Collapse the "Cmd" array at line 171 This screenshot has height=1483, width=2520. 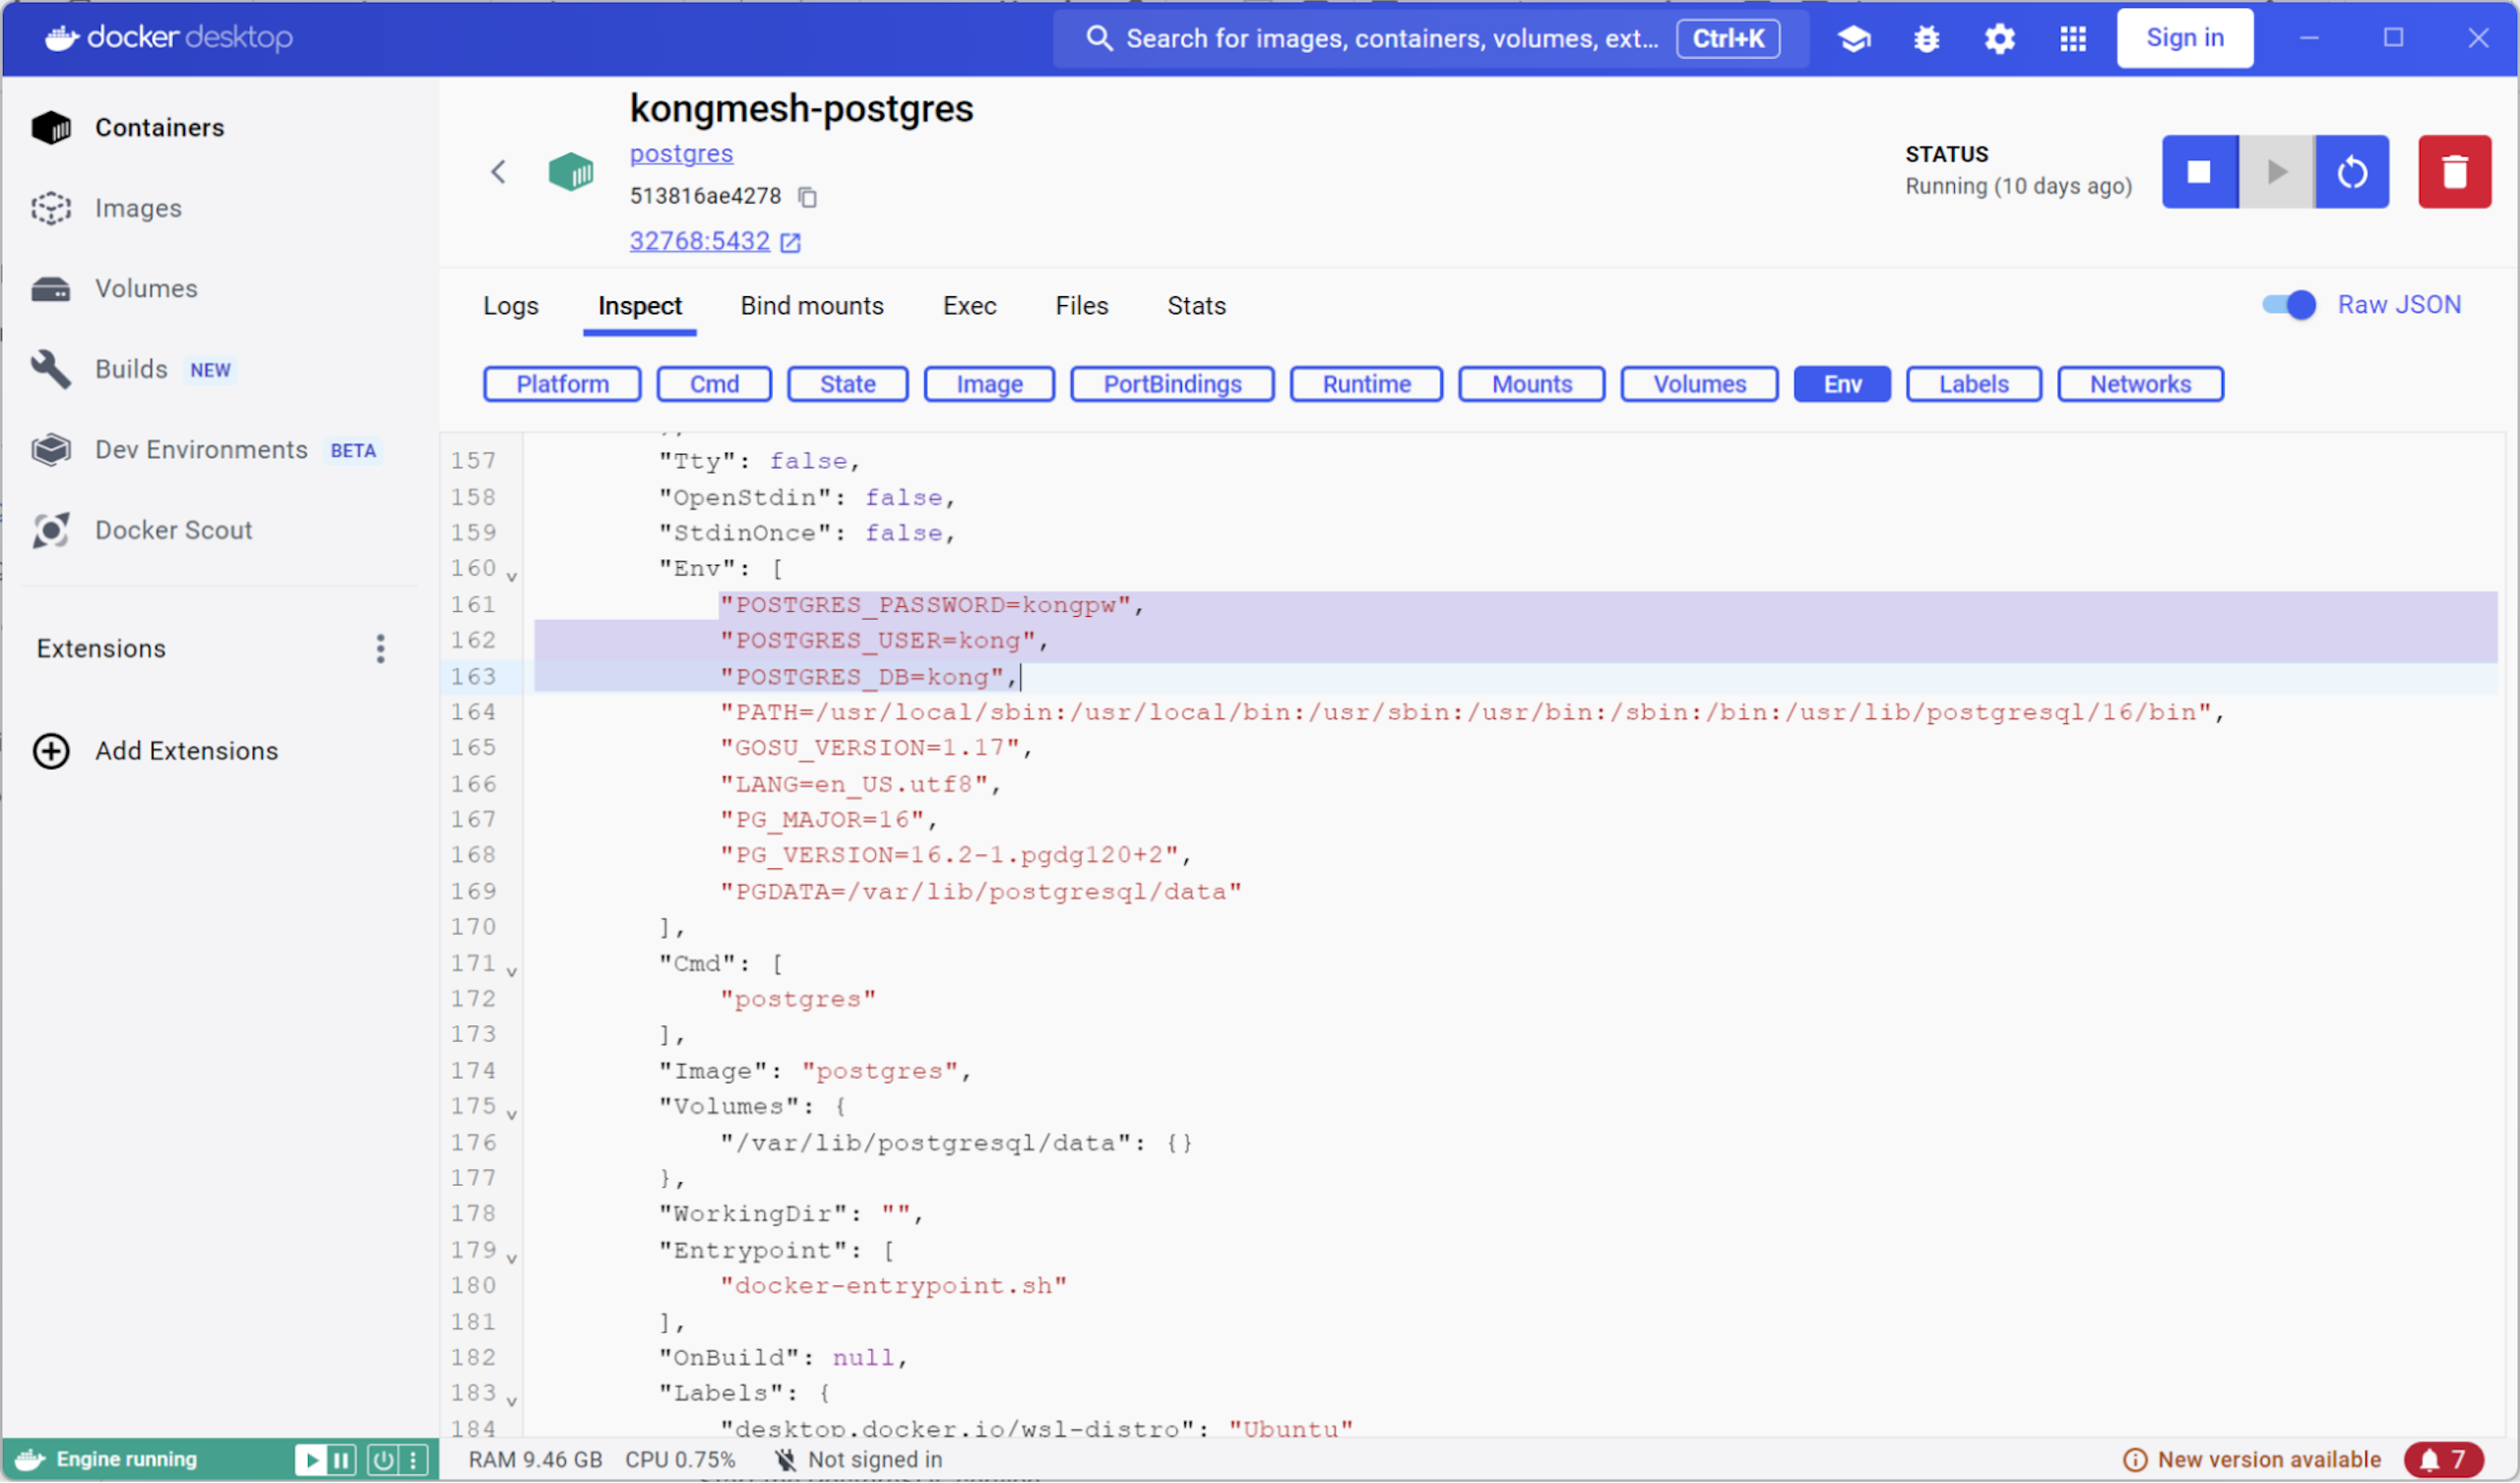(512, 971)
